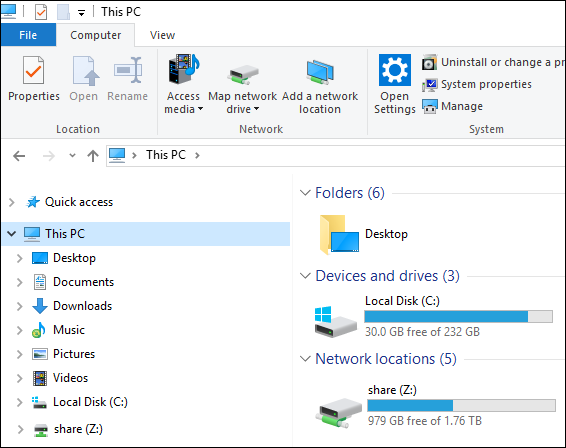
Task: Open Settings via the gear icon
Action: 395,70
